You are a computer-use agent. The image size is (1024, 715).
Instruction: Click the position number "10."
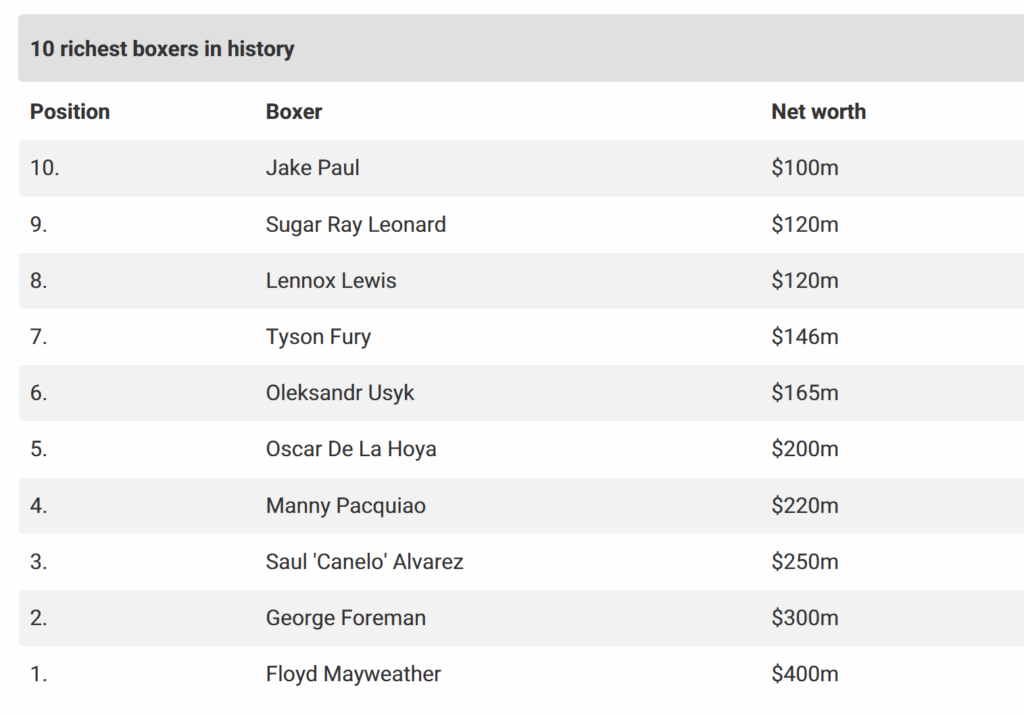pyautogui.click(x=45, y=168)
